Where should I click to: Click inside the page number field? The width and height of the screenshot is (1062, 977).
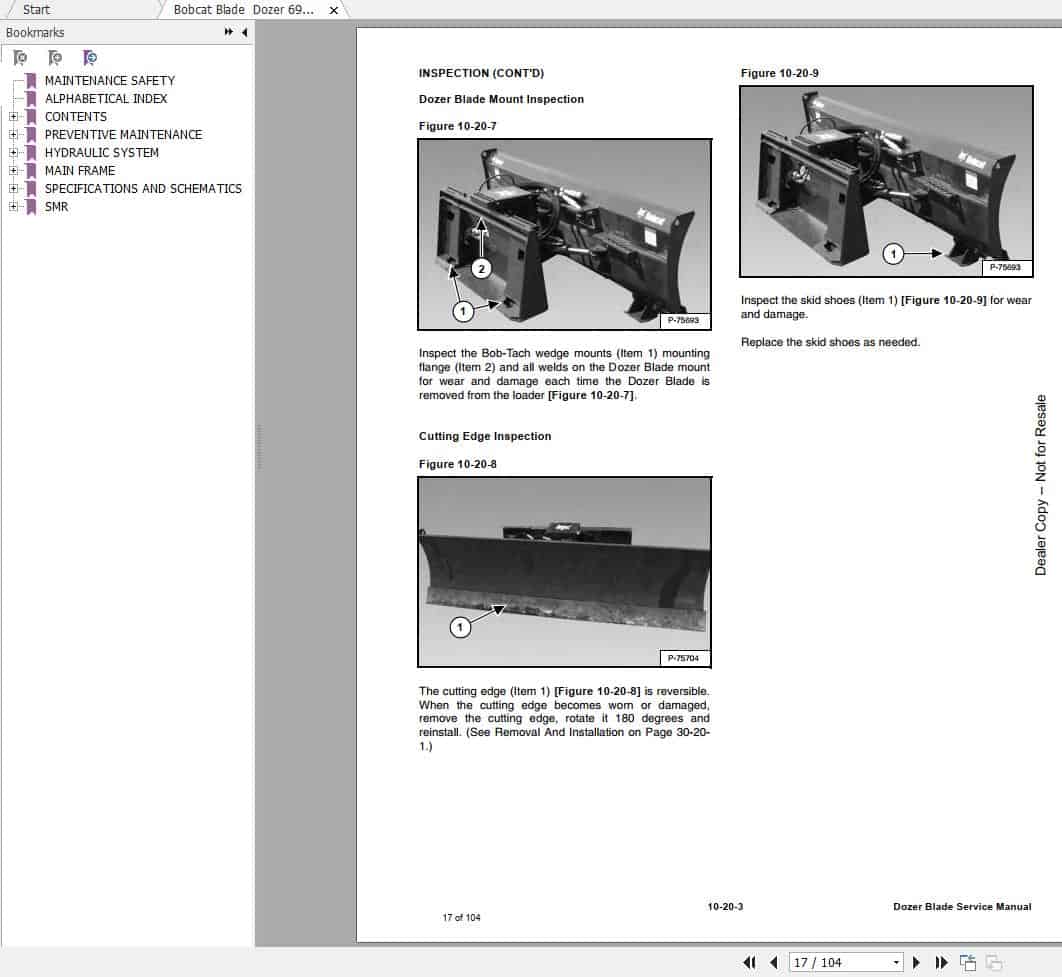pos(830,962)
